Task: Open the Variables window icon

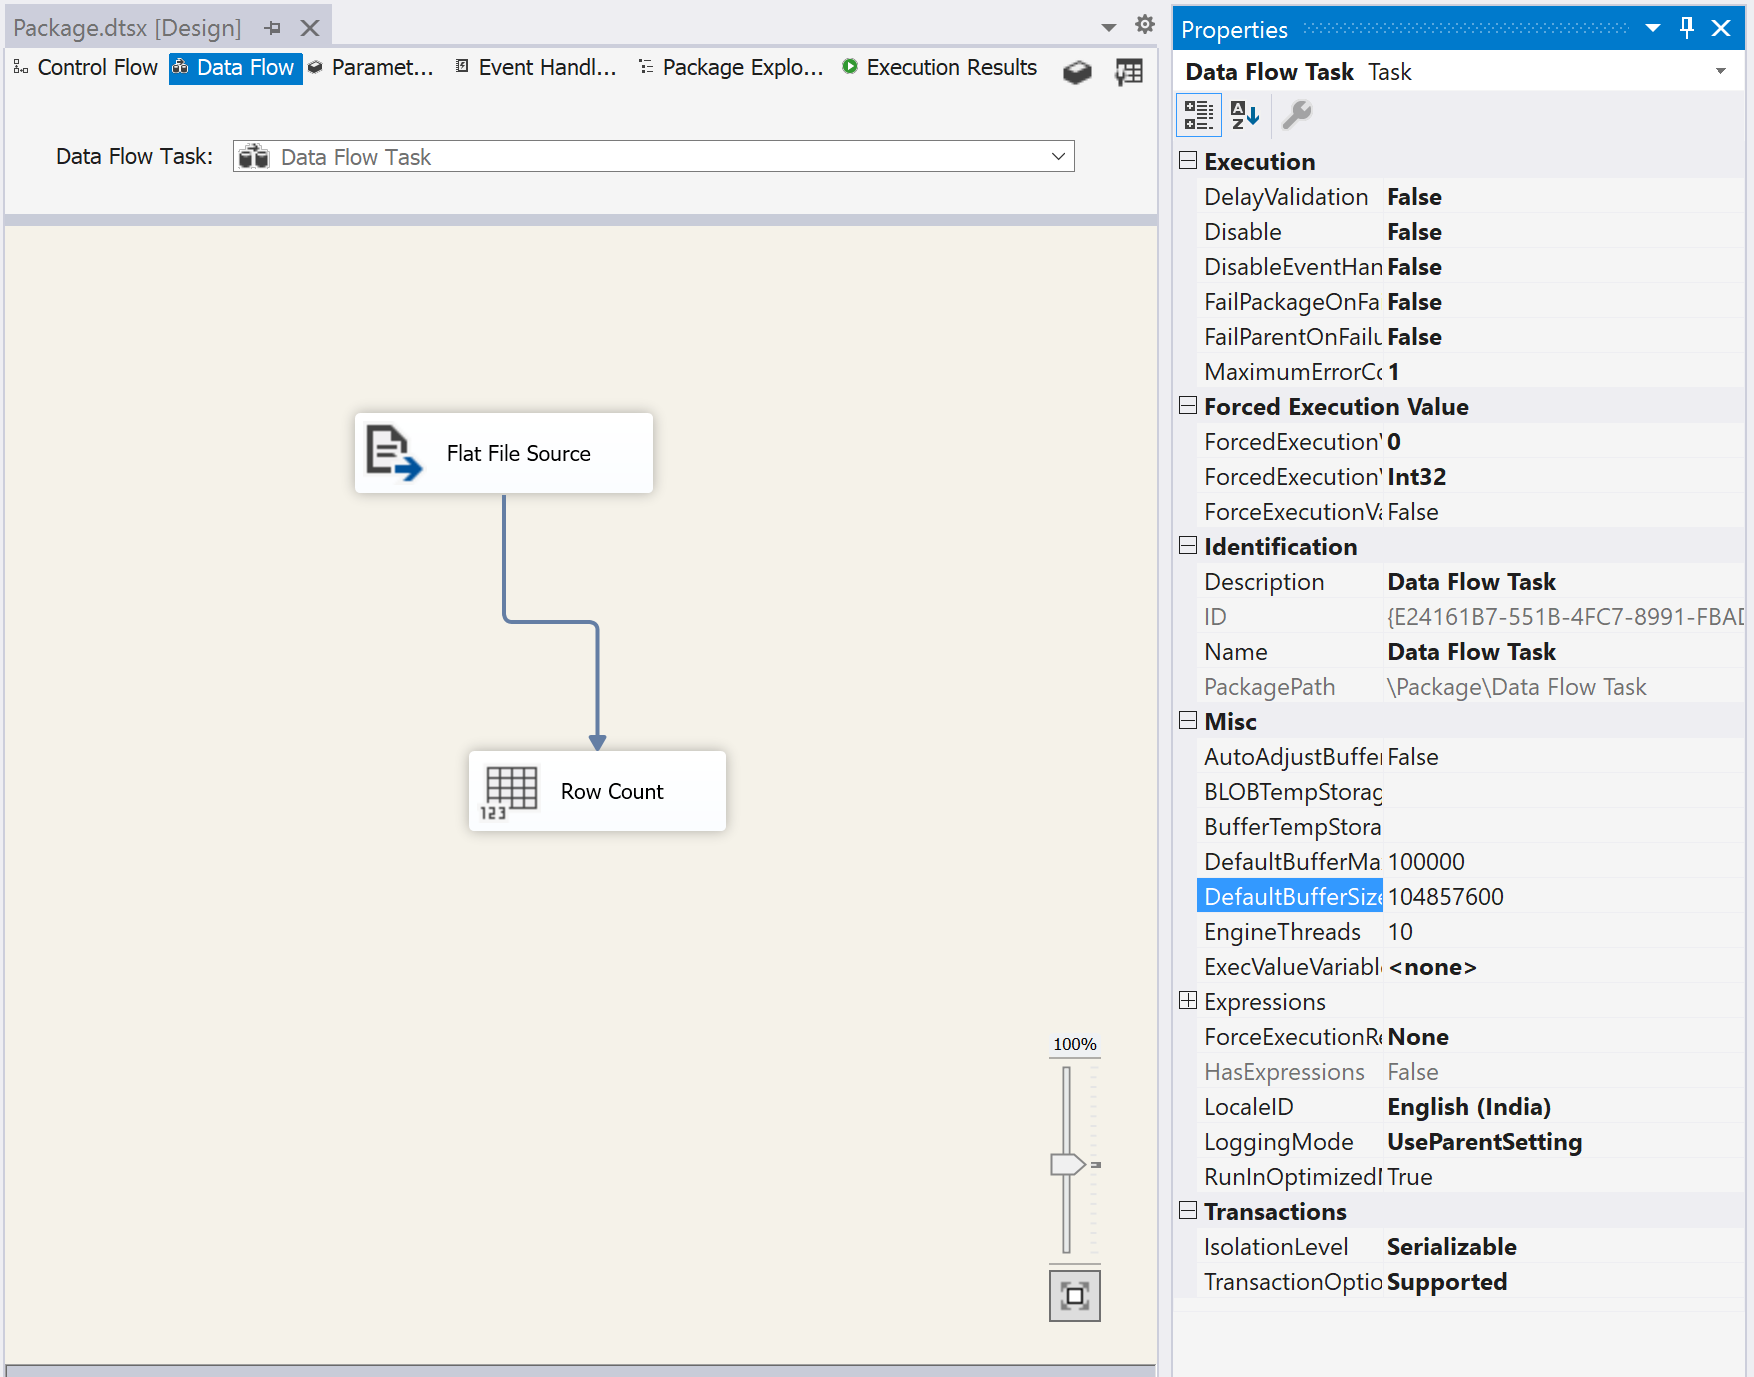Action: (x=1129, y=71)
